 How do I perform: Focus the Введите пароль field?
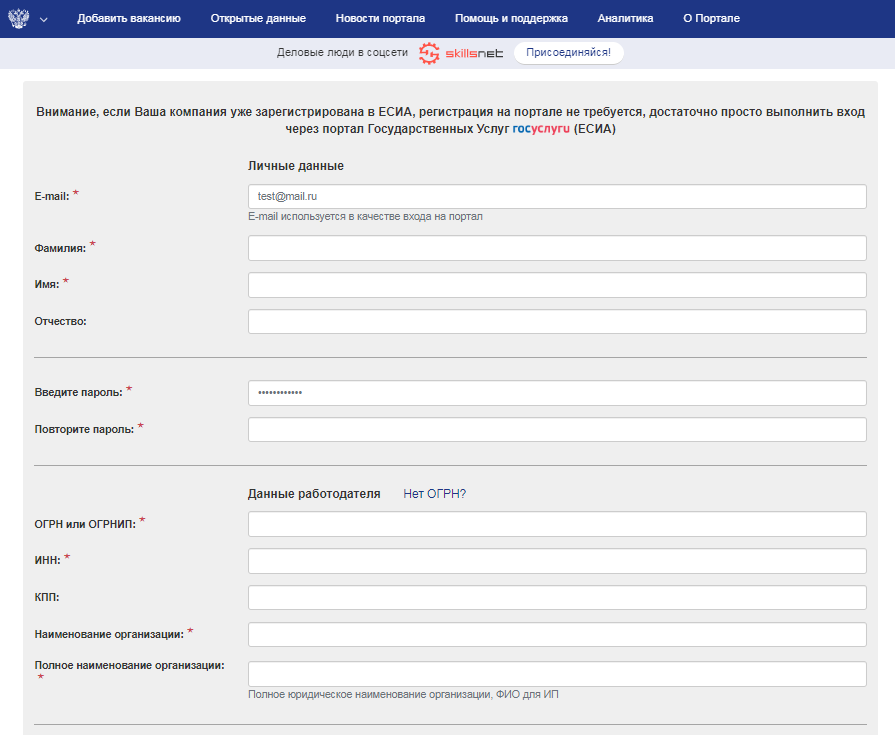557,393
